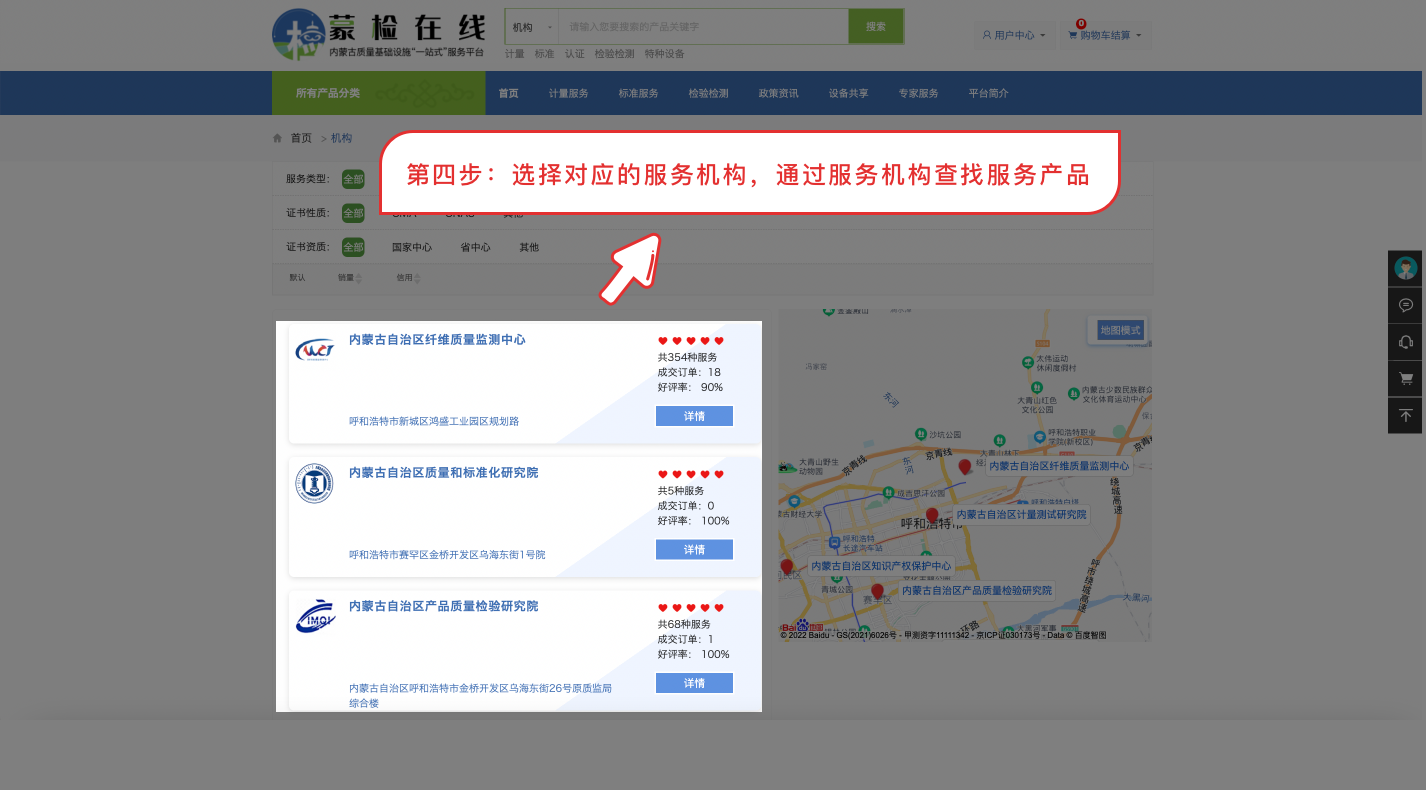Click the 地图模式 button on map
This screenshot has height=790, width=1426.
tap(1119, 331)
